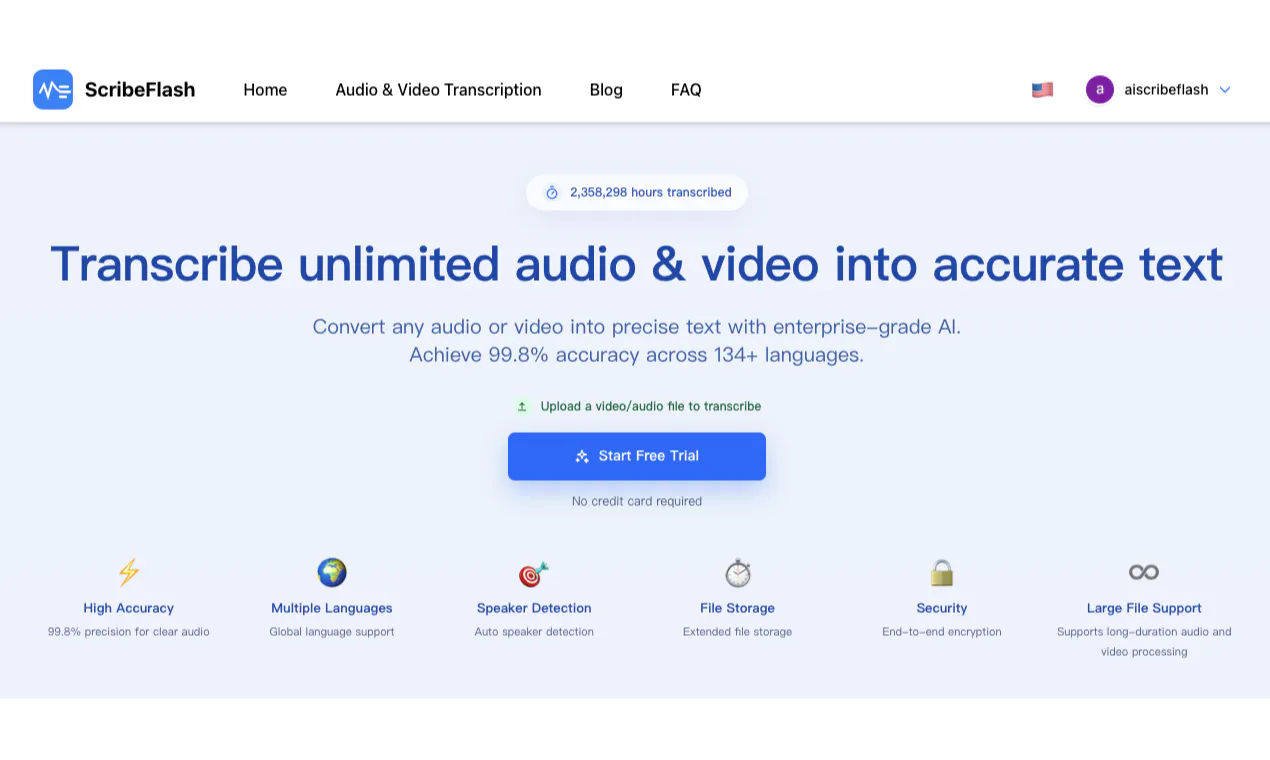Click the stopwatch icon in hours badge
This screenshot has width=1270, height=760.
552,192
